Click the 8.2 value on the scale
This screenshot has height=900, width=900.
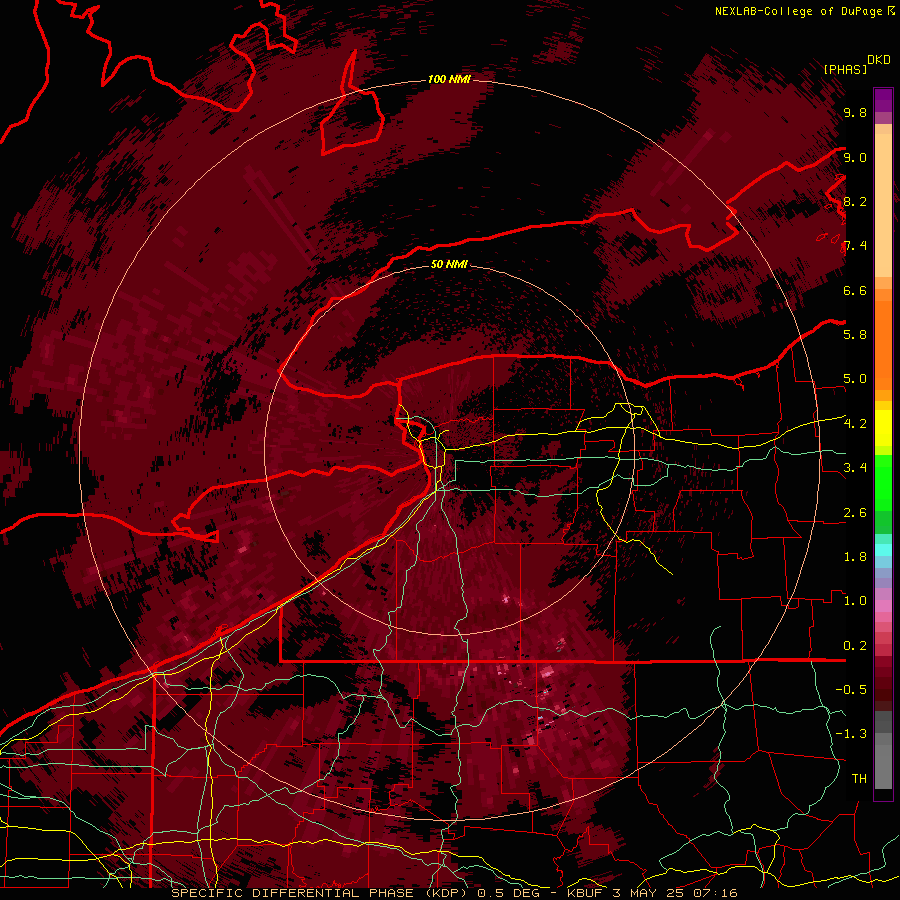click(855, 202)
